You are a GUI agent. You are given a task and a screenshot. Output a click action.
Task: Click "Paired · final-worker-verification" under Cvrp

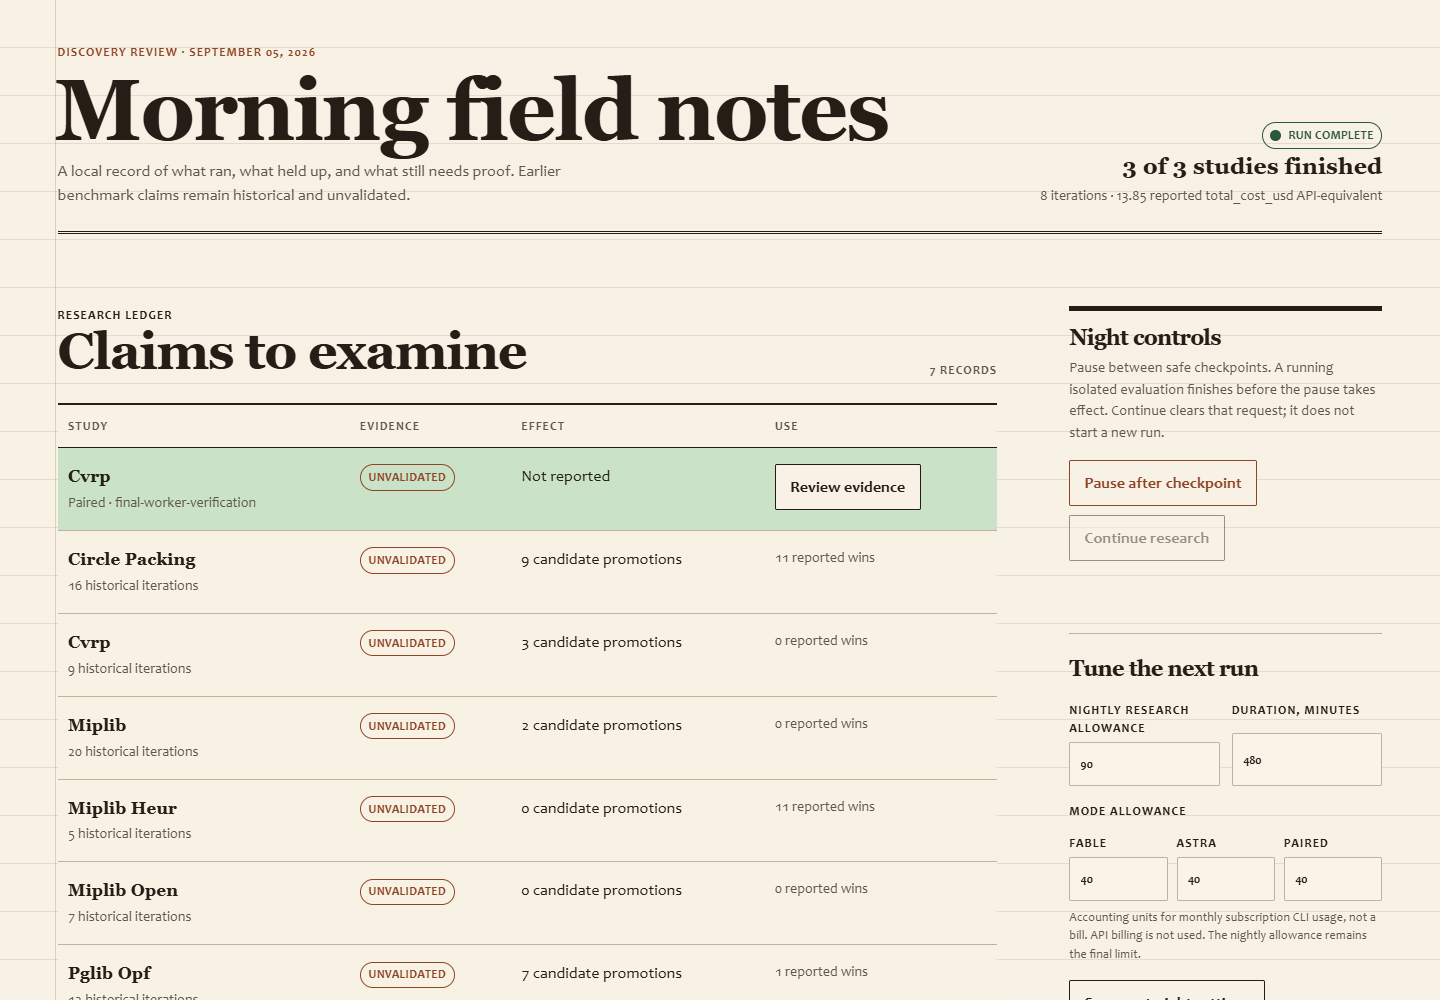point(162,502)
